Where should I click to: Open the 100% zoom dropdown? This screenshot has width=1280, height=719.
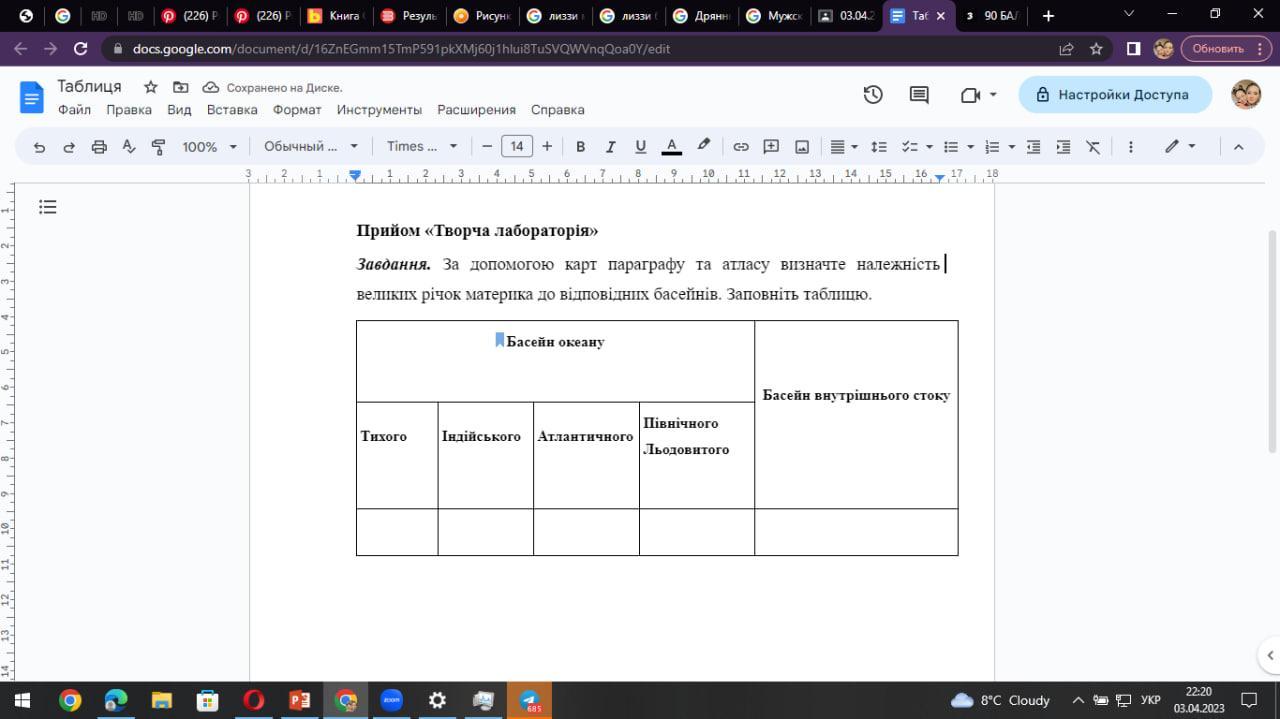pos(209,147)
